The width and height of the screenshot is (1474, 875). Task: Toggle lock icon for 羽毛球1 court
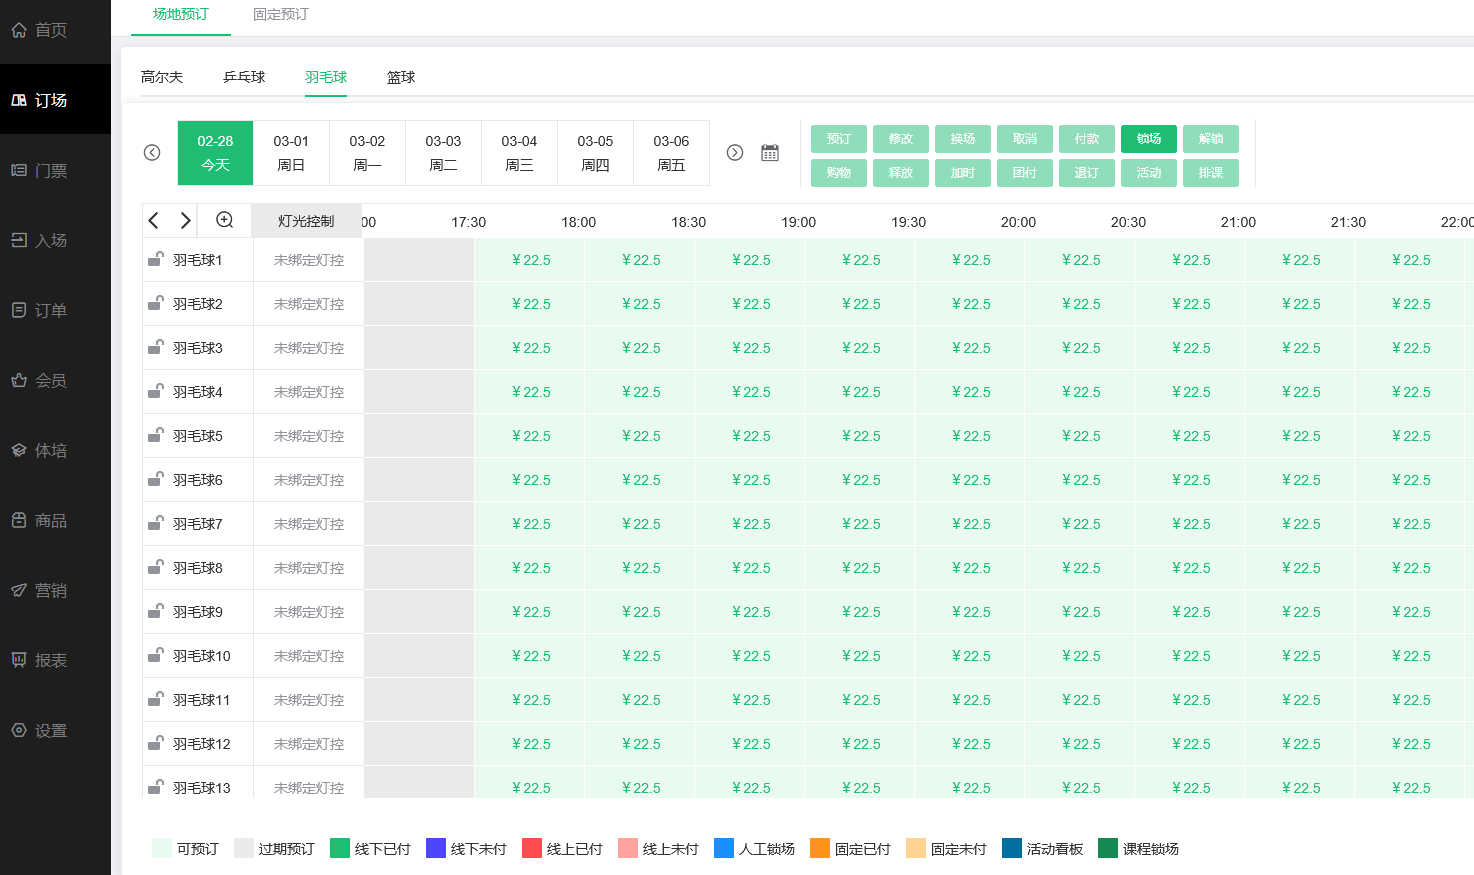click(x=156, y=260)
